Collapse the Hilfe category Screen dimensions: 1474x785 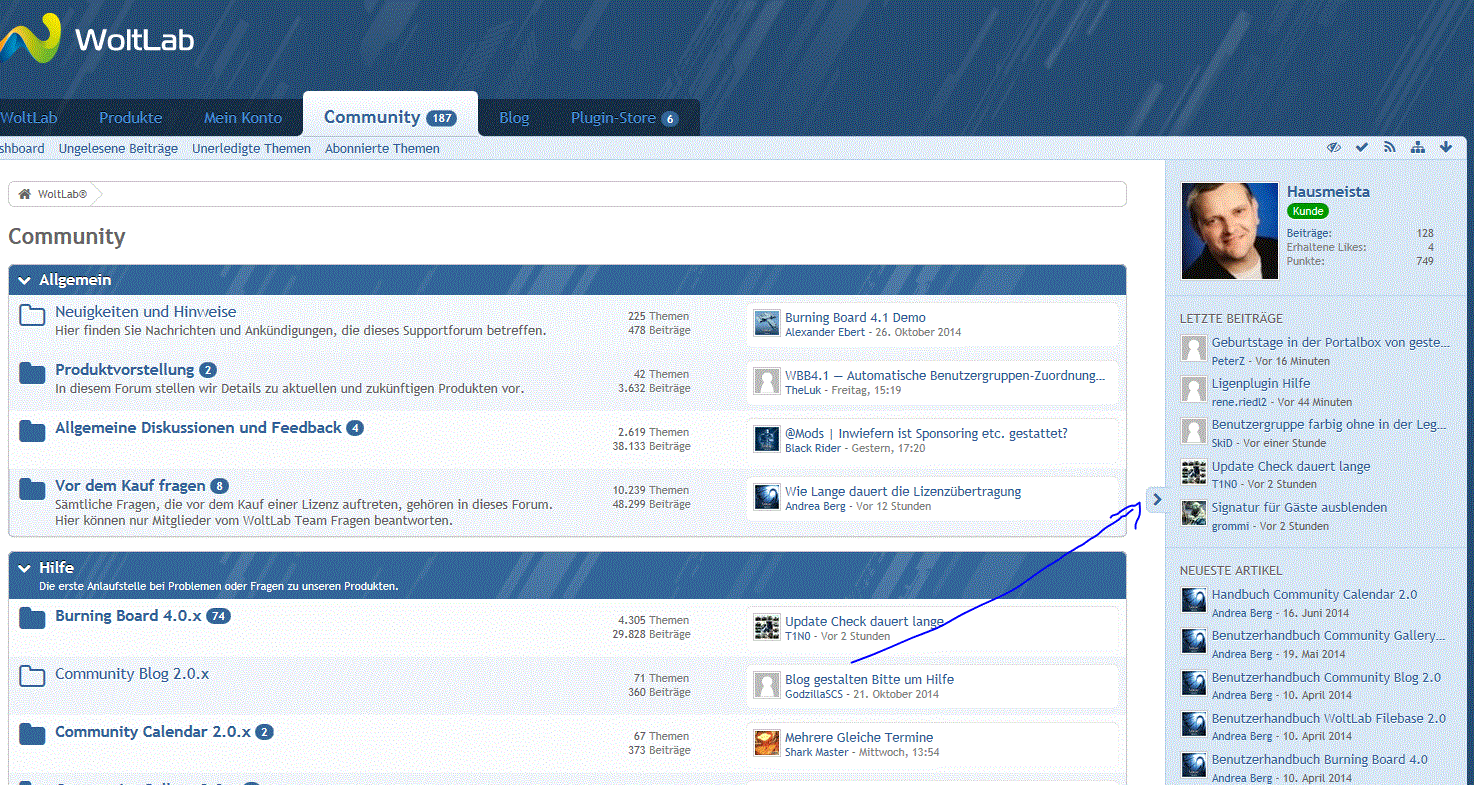[25, 568]
